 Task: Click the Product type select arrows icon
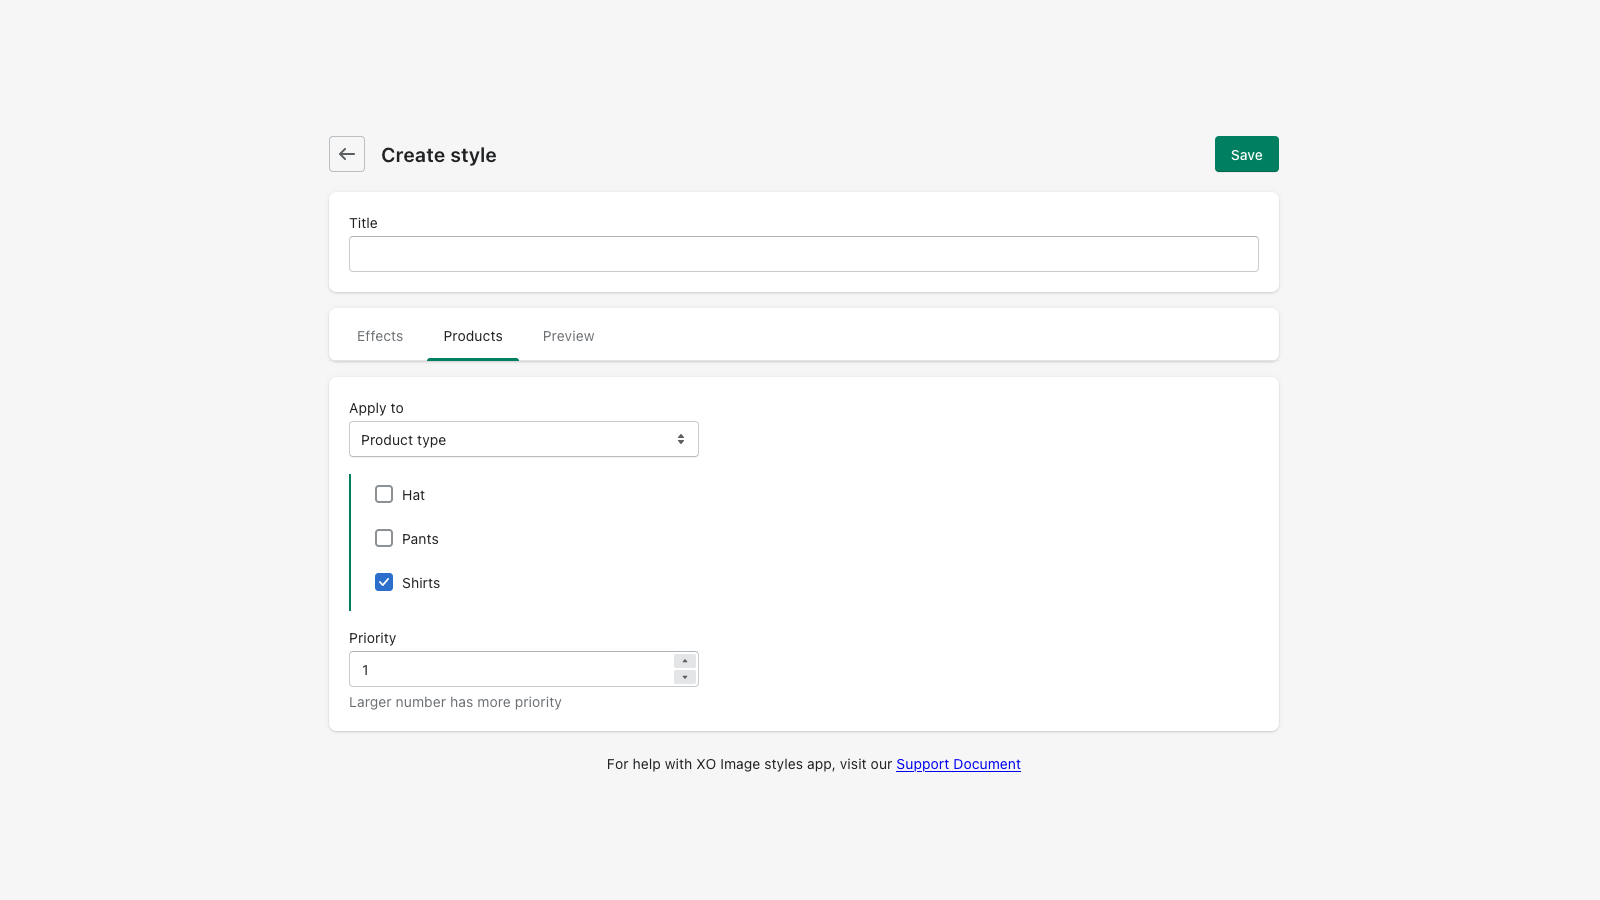coord(681,439)
